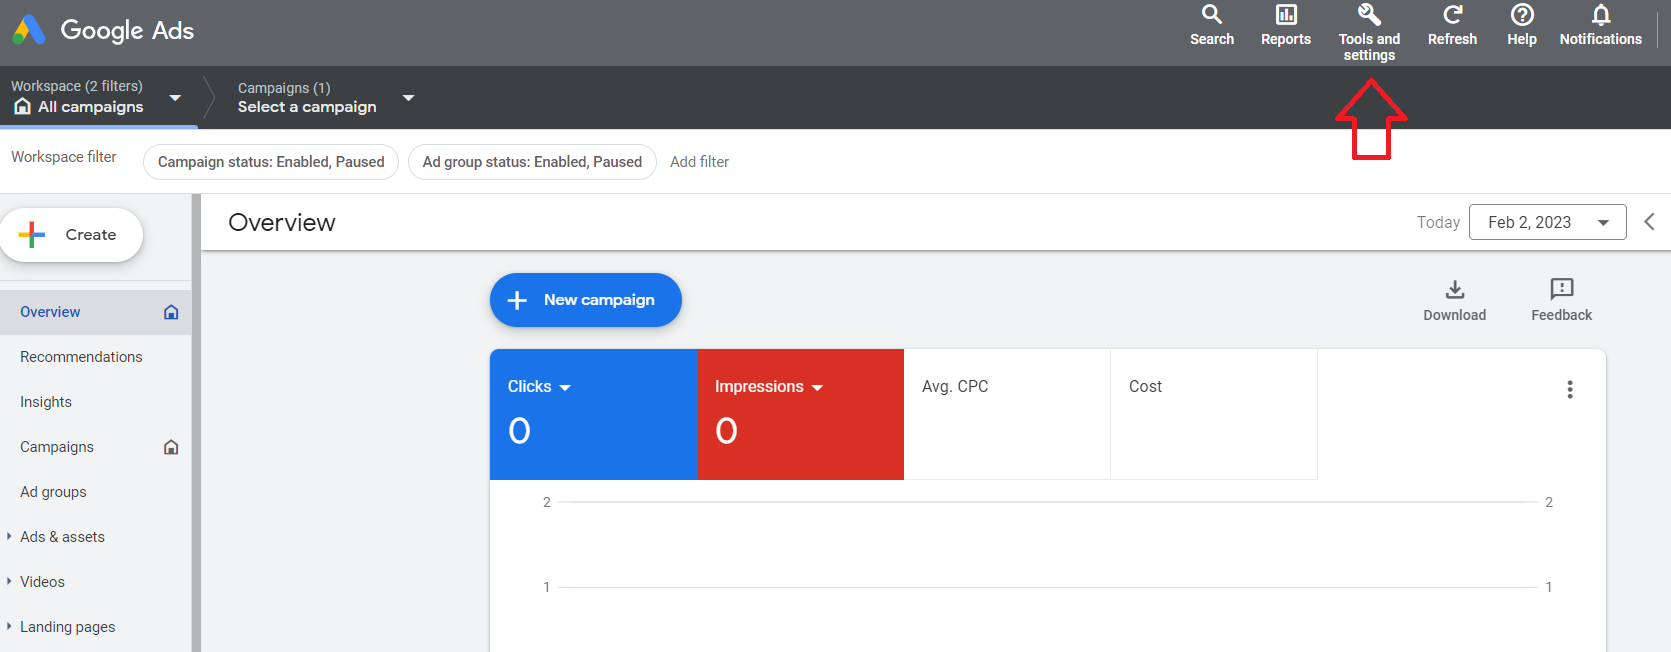Download the overview report
Screen dimensions: 1671x652
pos(1455,300)
